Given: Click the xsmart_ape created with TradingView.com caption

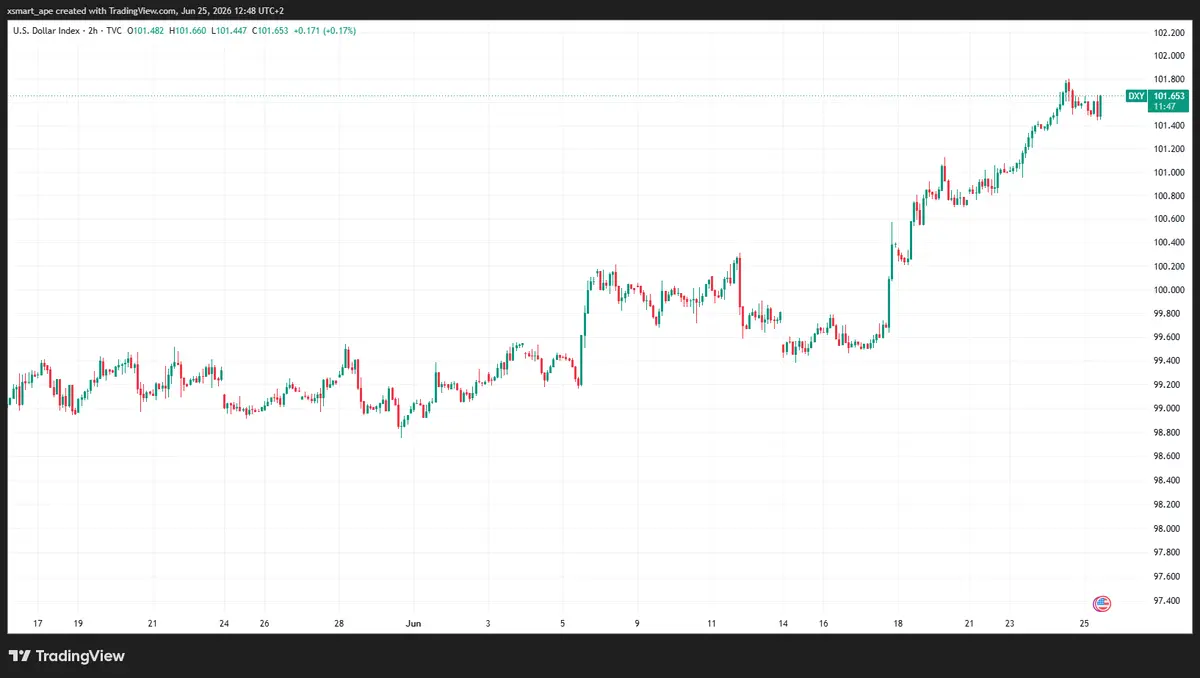Looking at the screenshot, I should click(x=145, y=10).
